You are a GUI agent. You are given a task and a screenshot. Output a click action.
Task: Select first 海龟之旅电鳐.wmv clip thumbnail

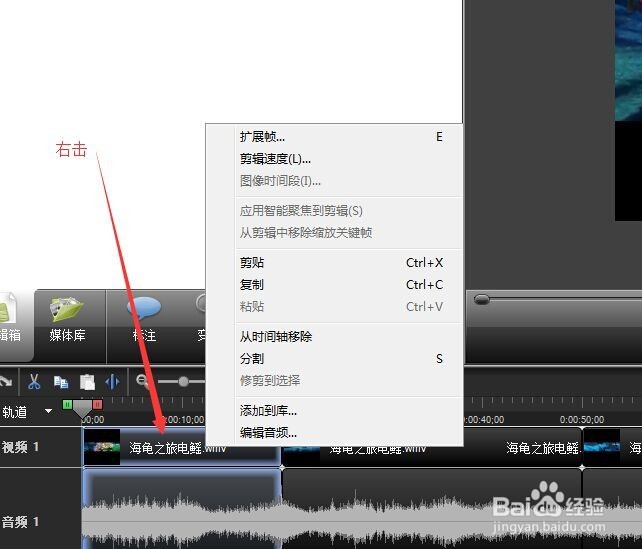pyautogui.click(x=102, y=447)
